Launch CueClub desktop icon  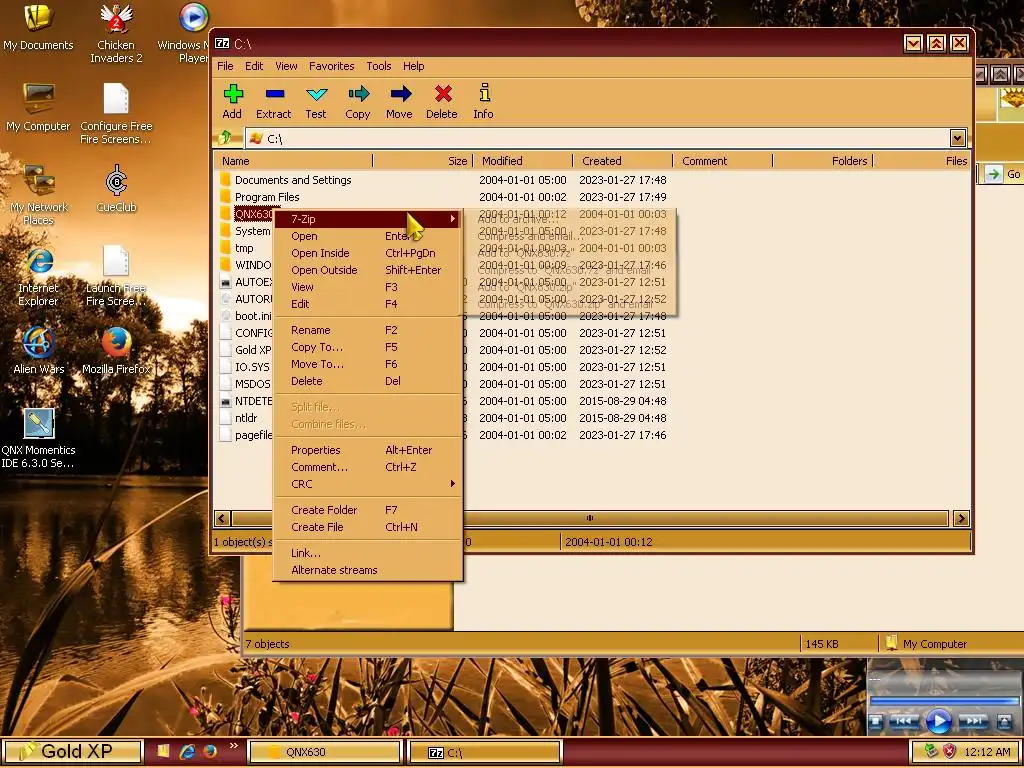[116, 188]
